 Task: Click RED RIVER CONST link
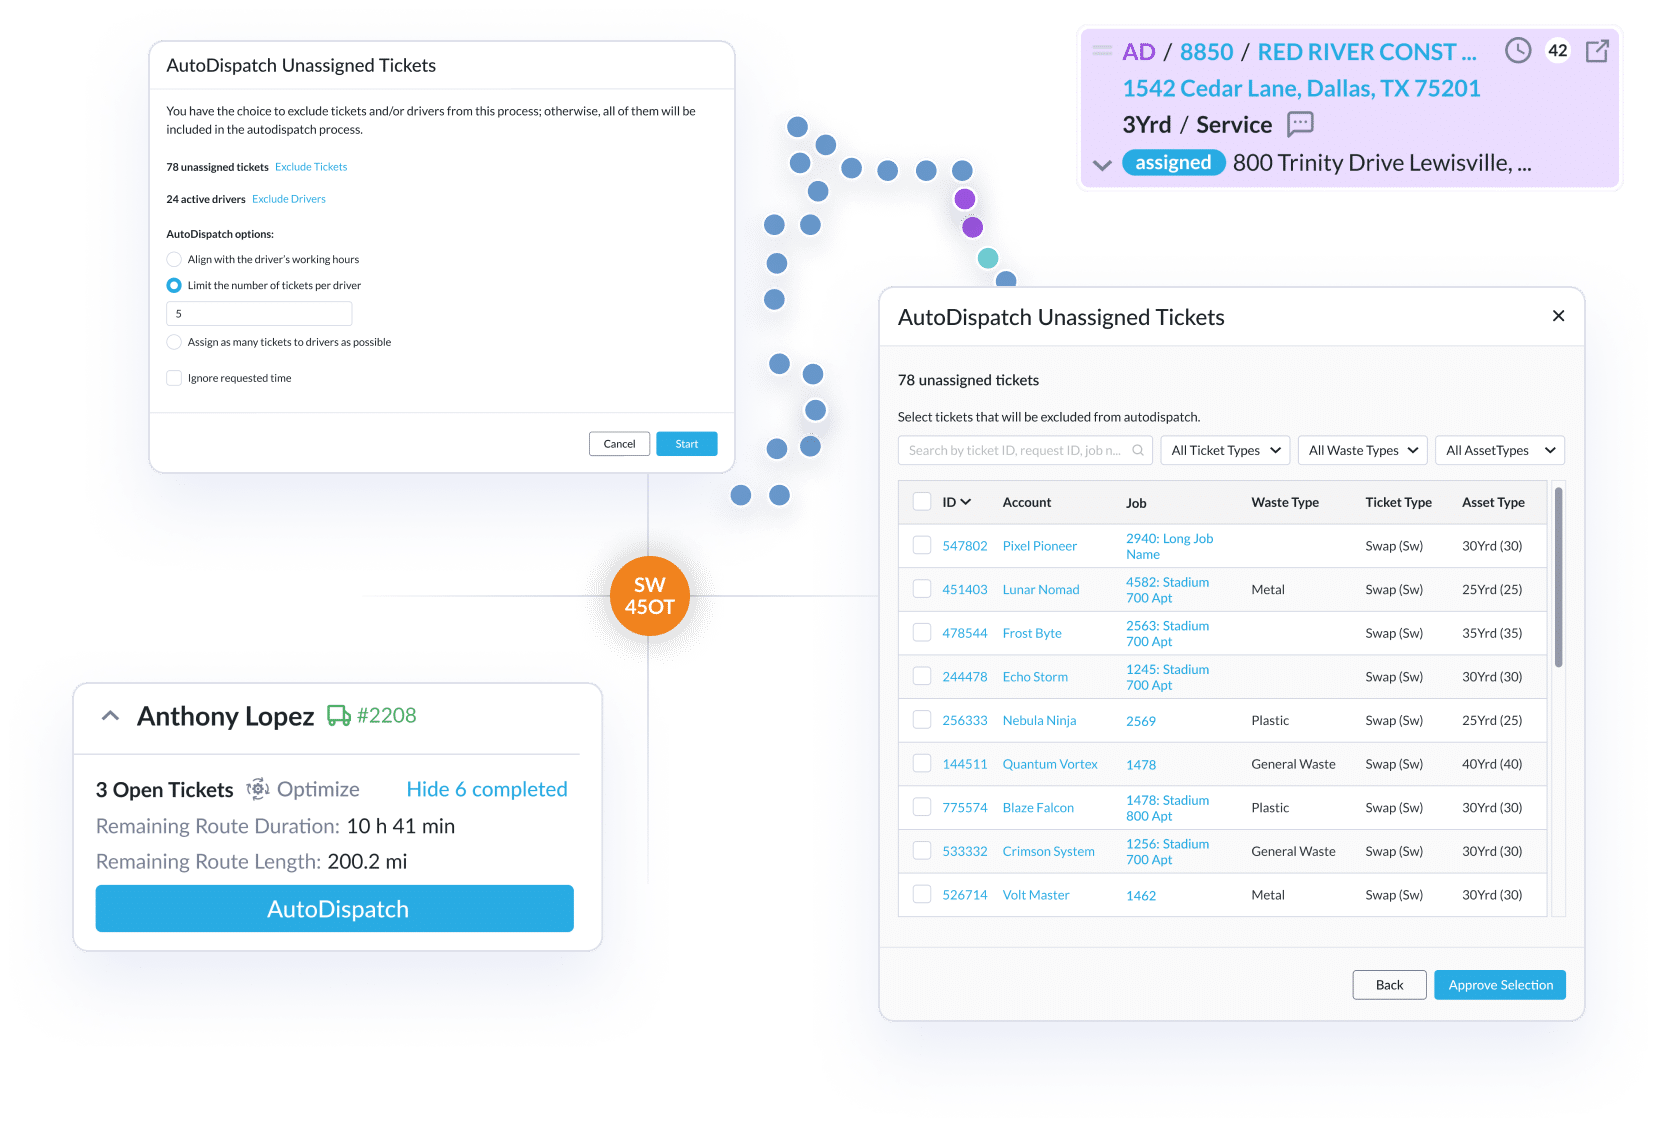(x=1366, y=52)
